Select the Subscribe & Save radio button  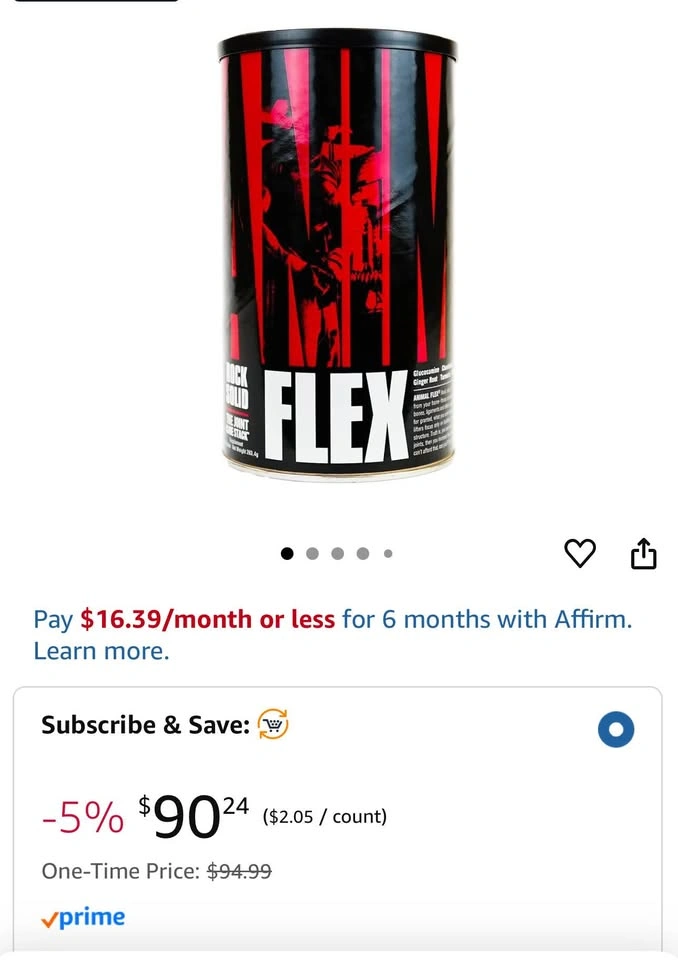click(x=616, y=729)
